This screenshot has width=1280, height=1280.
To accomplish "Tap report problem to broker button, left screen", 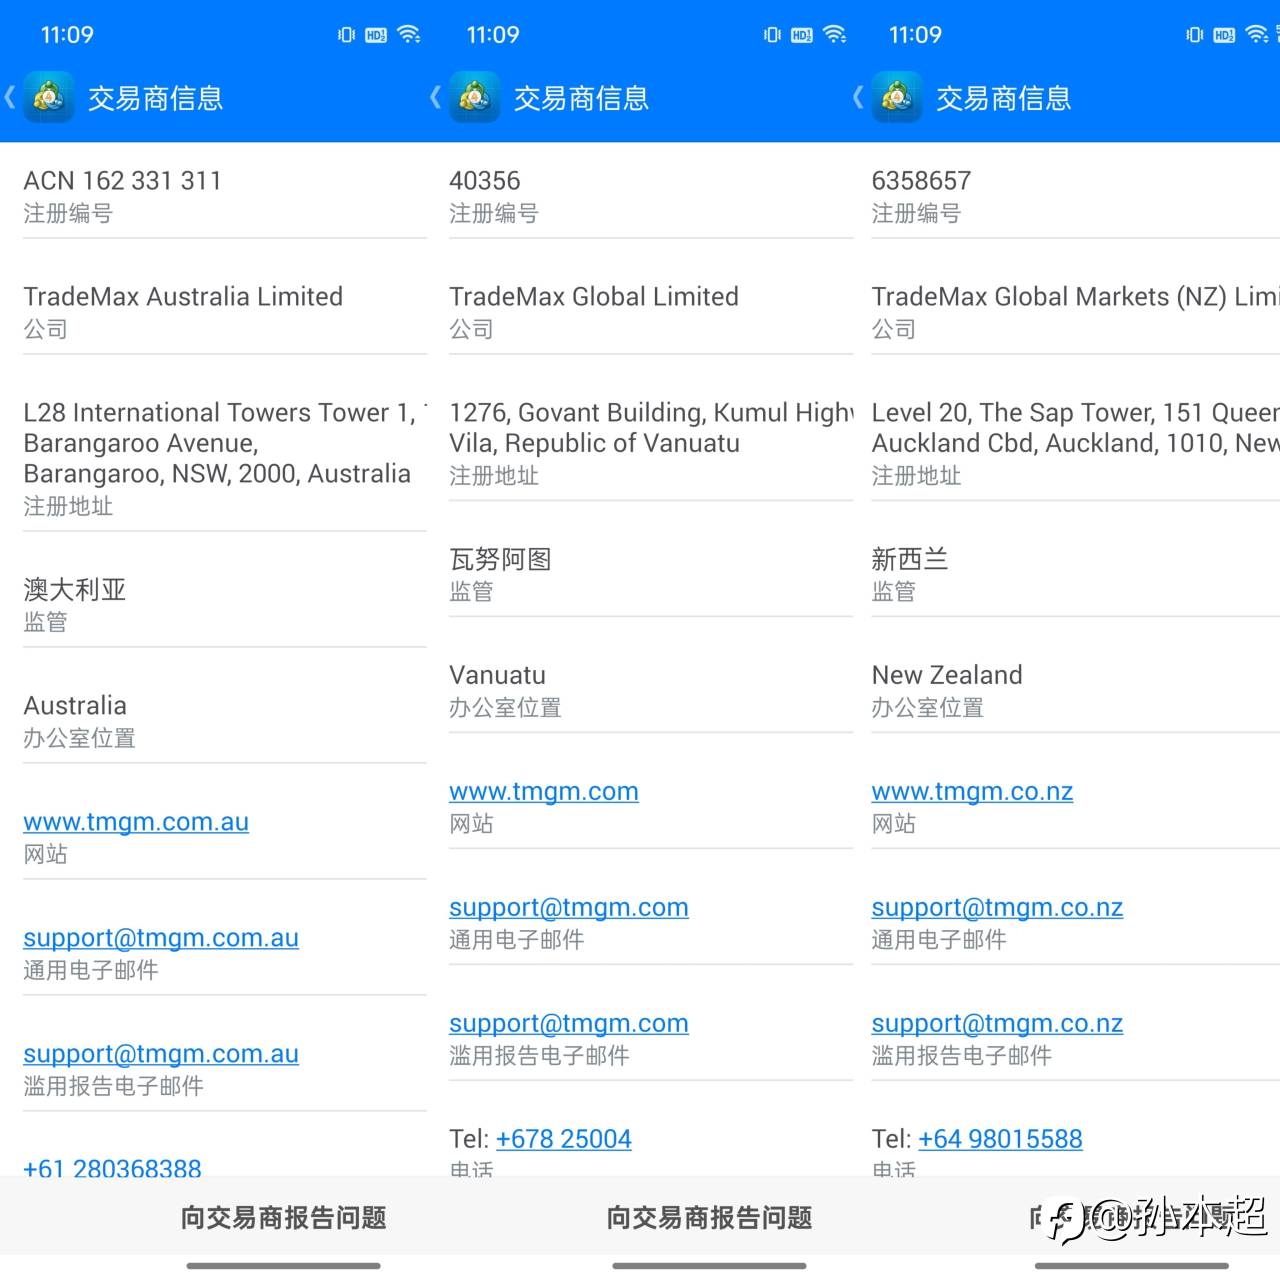I will (x=284, y=1217).
